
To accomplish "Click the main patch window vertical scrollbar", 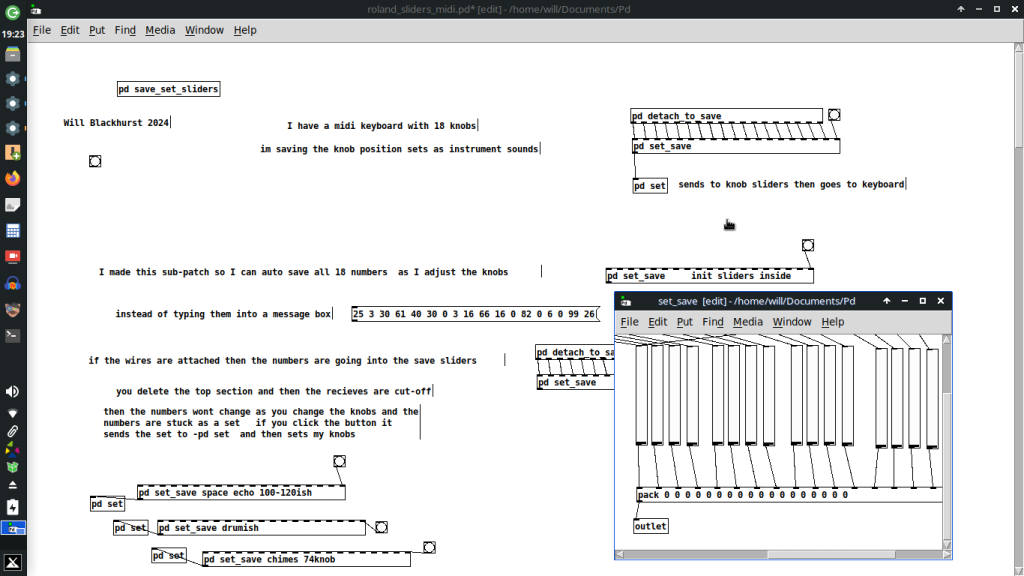I will [1019, 99].
